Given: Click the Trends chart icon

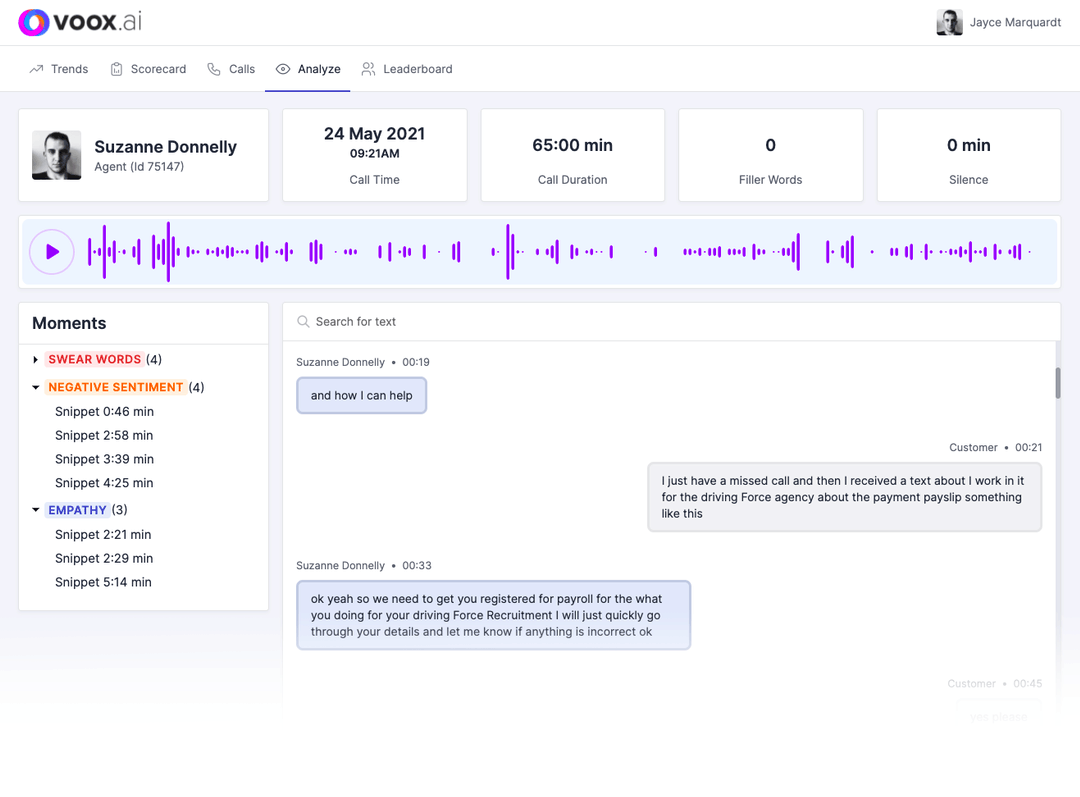Looking at the screenshot, I should tap(37, 69).
